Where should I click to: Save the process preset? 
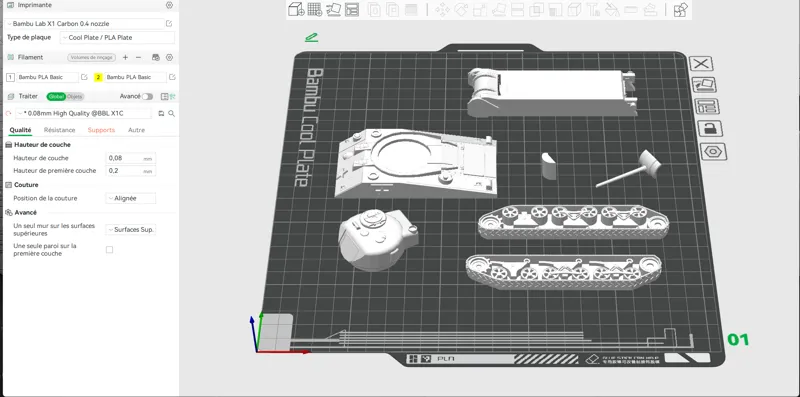tap(161, 113)
